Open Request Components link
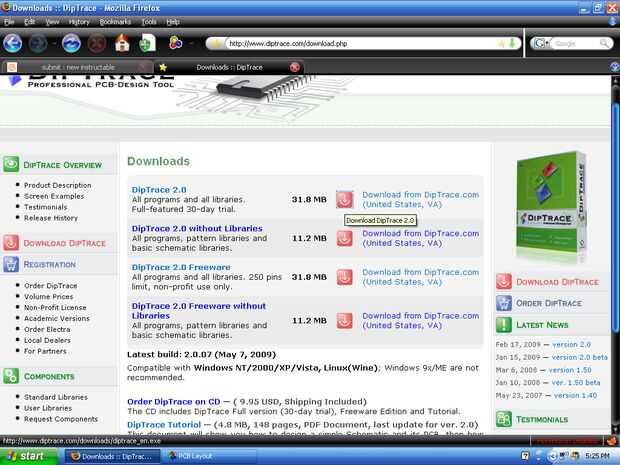Image resolution: width=620 pixels, height=465 pixels. point(61,419)
